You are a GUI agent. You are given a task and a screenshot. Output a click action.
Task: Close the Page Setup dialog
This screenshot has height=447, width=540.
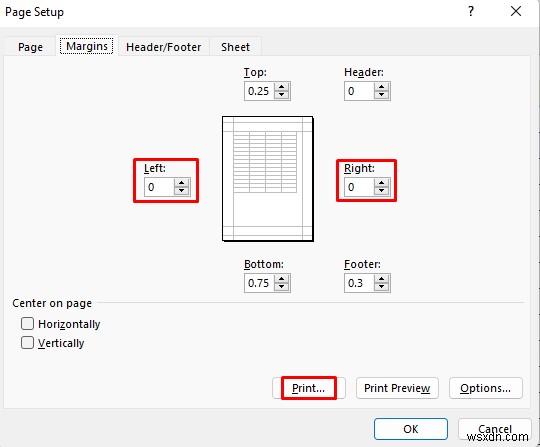click(516, 11)
